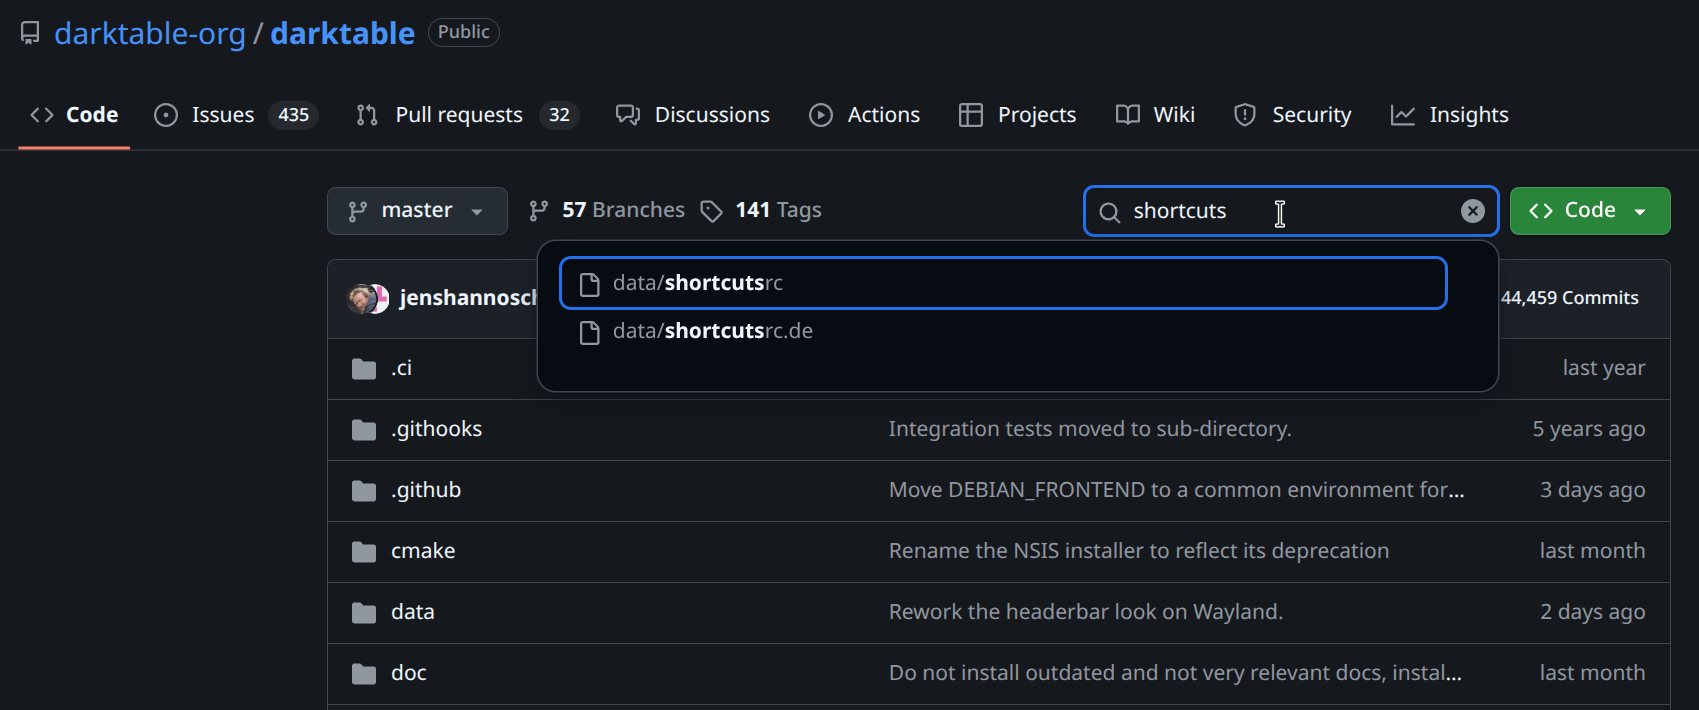Expand the master branch dropdown

pos(417,211)
